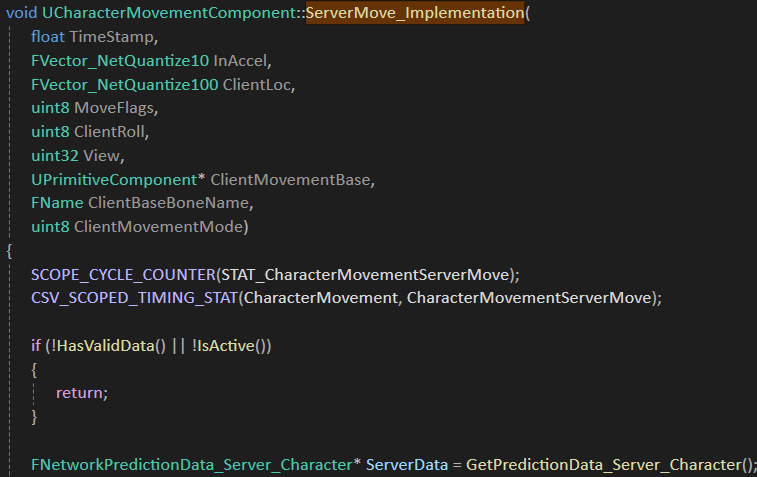Select the FNetworkPredictionData_Server_Character type

tap(192, 464)
